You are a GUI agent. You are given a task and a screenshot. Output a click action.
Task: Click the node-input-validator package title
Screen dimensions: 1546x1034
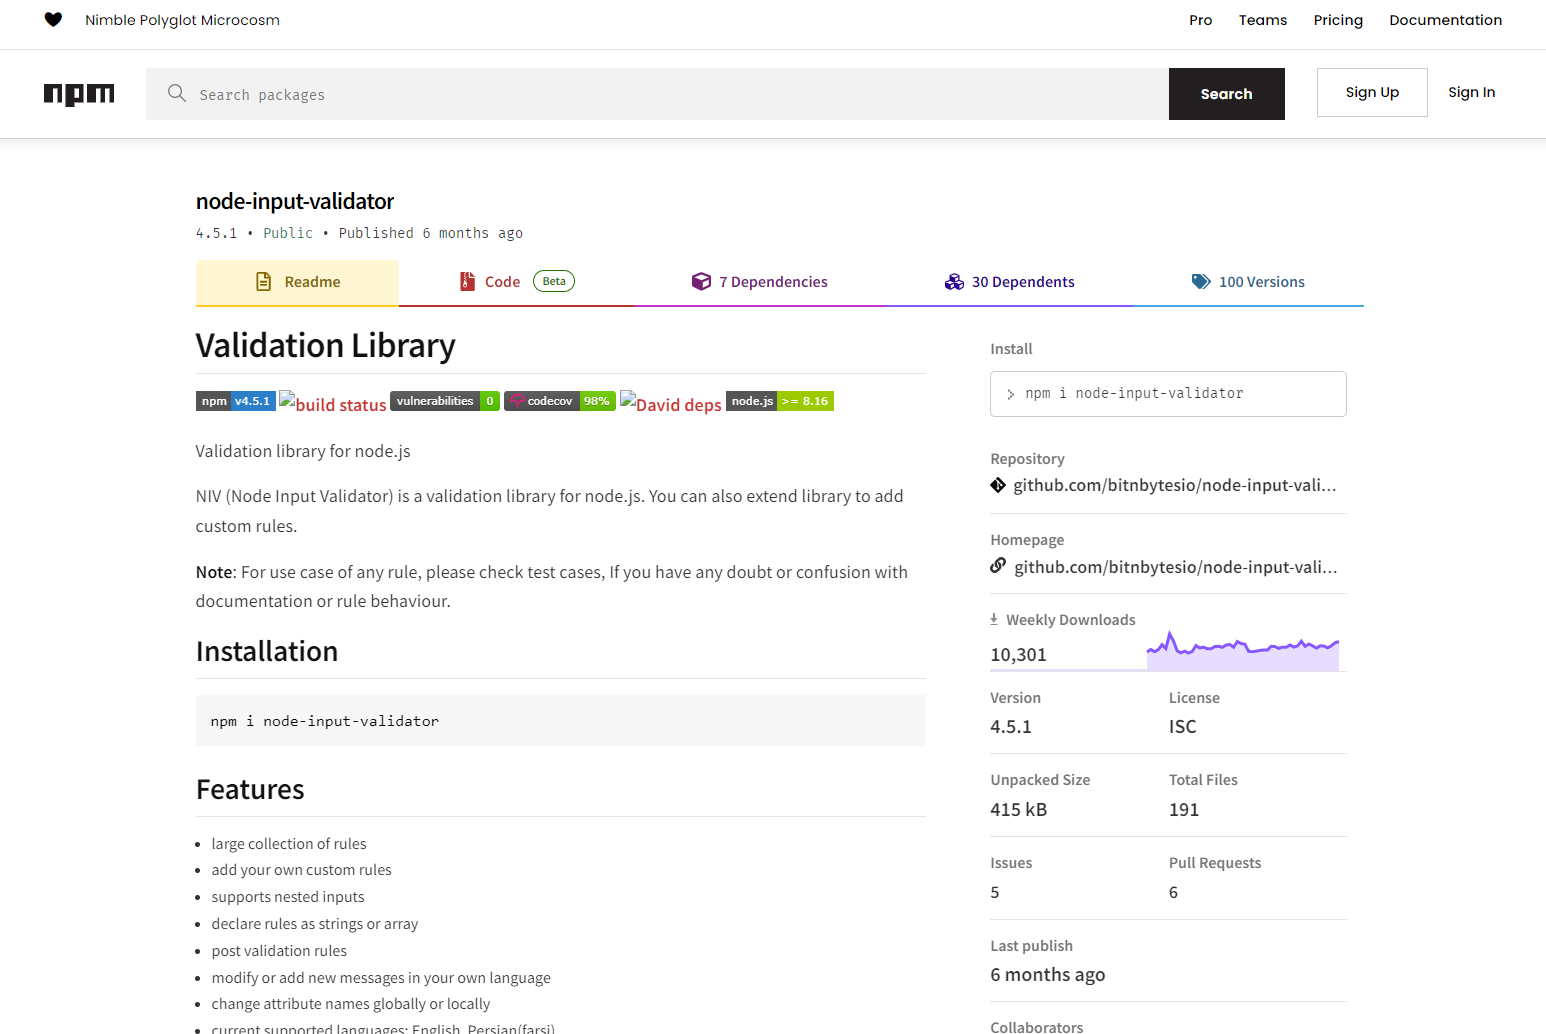pos(295,201)
